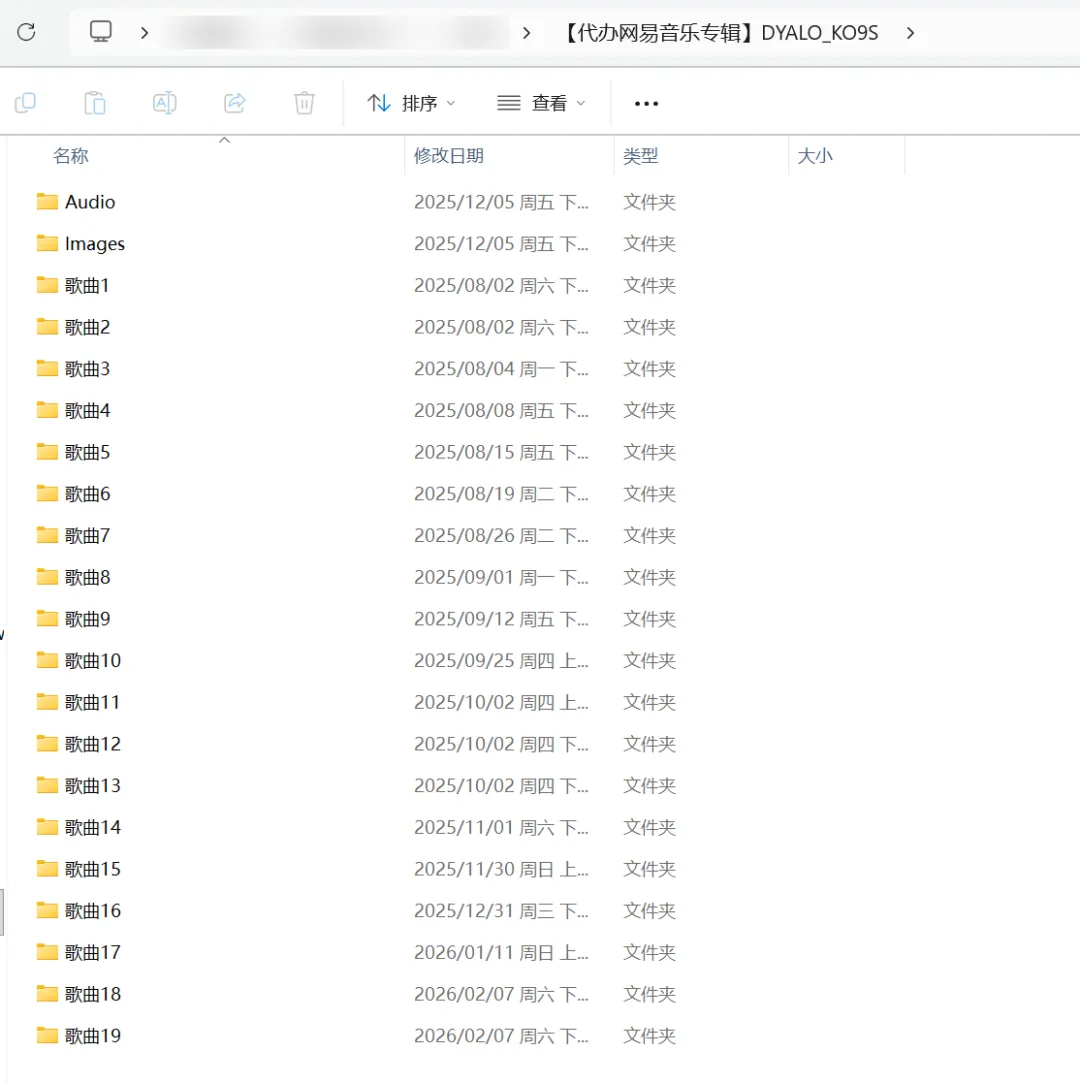Click the Paste toolbar icon
Screen dimensions: 1080x1083
[x=95, y=103]
